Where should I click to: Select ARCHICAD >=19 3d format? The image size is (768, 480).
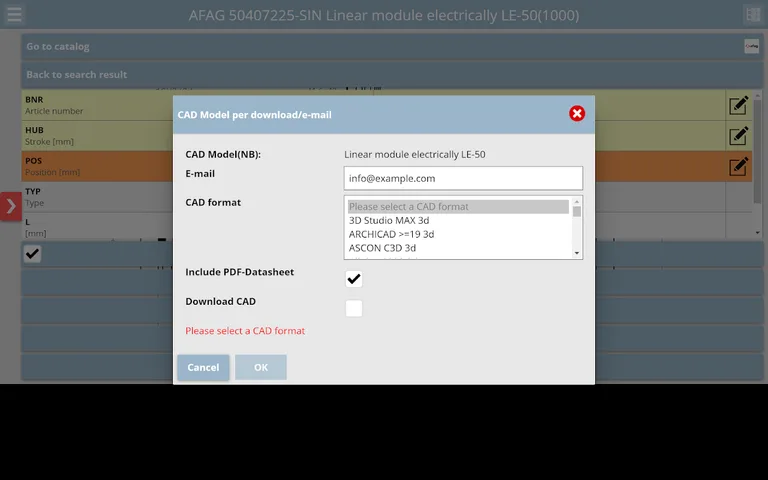(458, 234)
